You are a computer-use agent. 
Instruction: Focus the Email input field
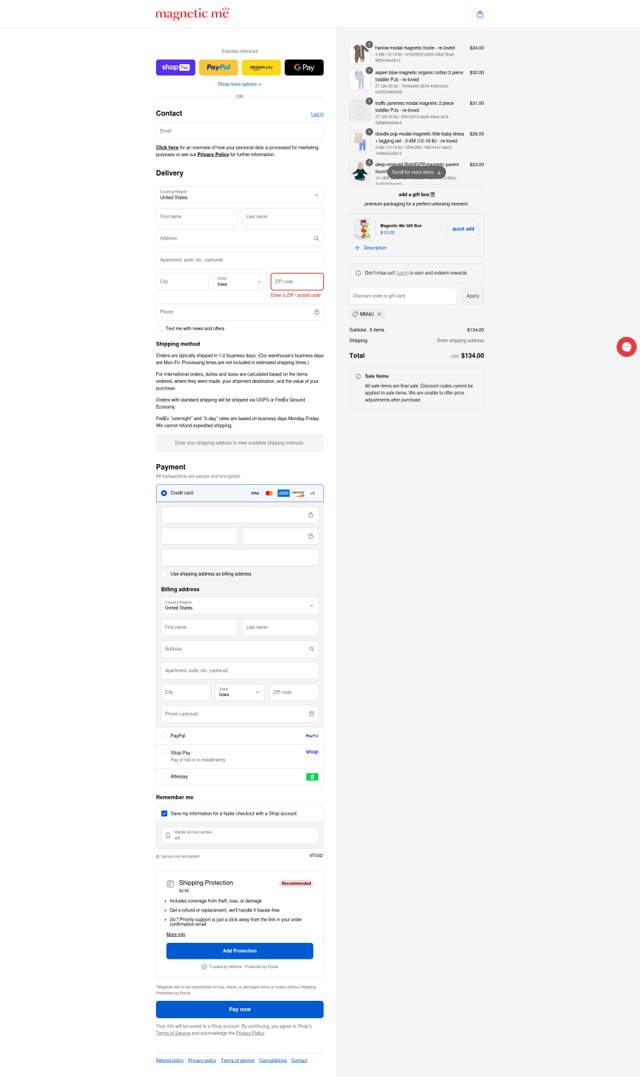tap(240, 131)
